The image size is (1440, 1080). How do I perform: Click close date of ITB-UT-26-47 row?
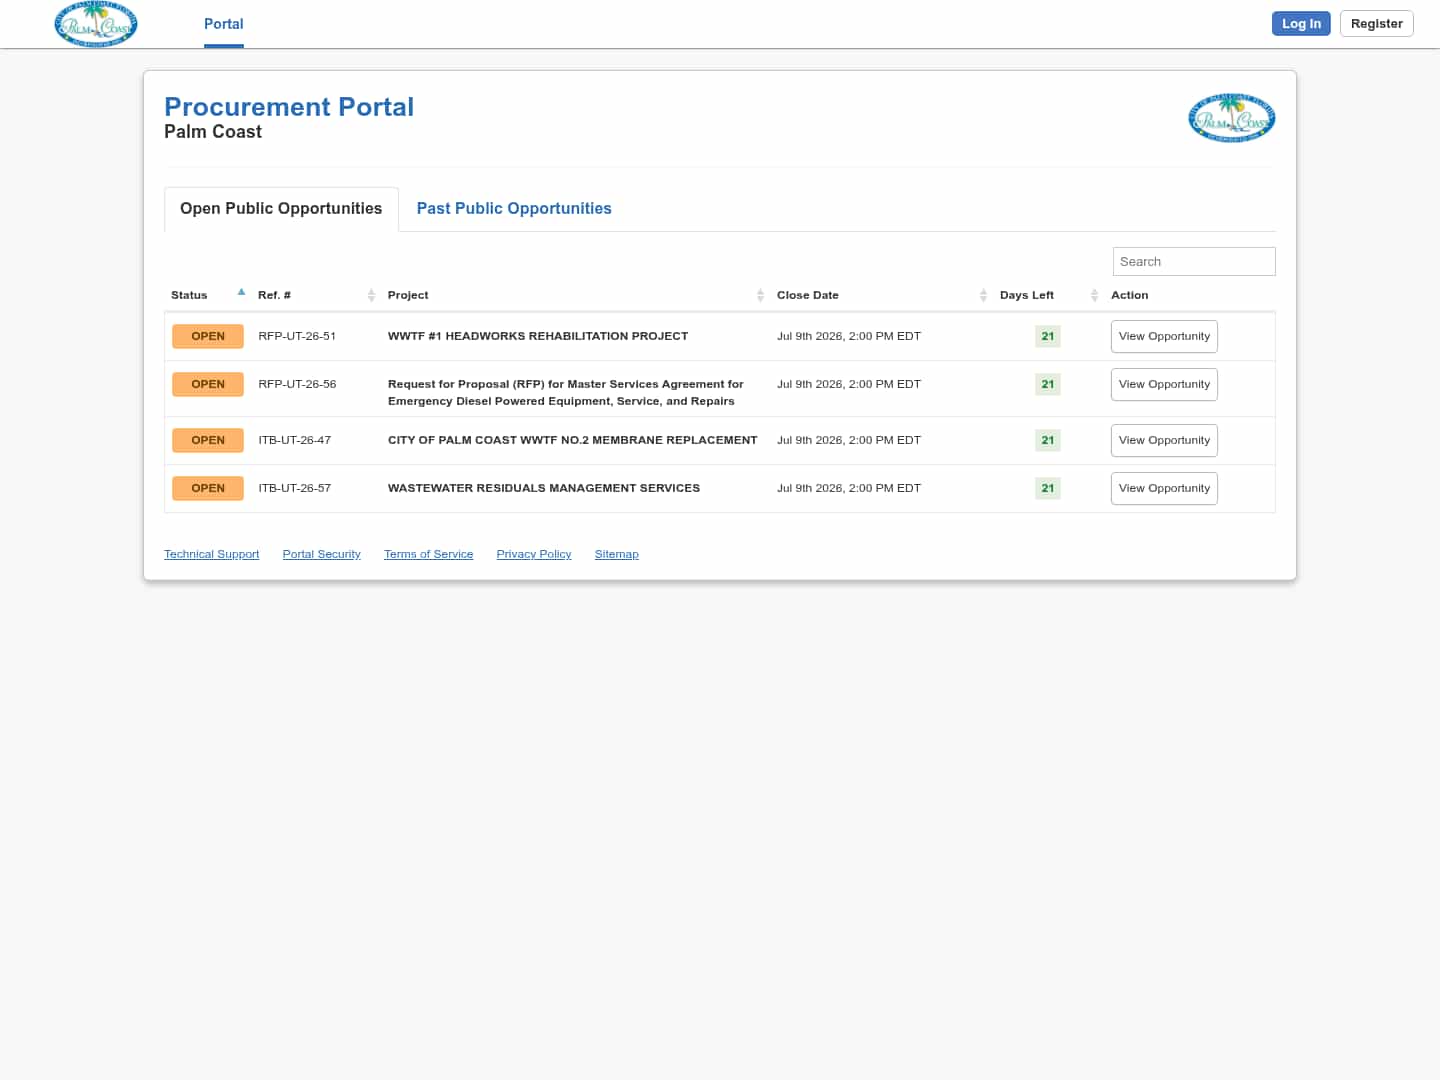(849, 440)
